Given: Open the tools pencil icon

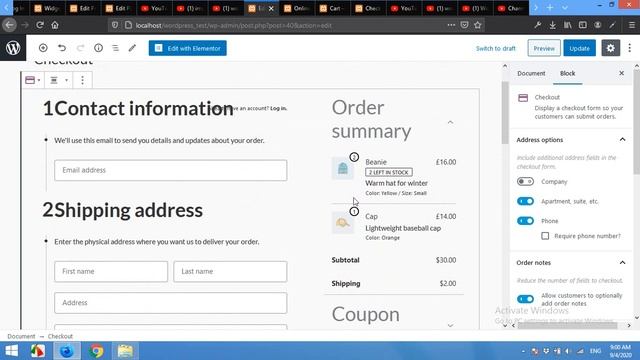Looking at the screenshot, I should tap(132, 48).
